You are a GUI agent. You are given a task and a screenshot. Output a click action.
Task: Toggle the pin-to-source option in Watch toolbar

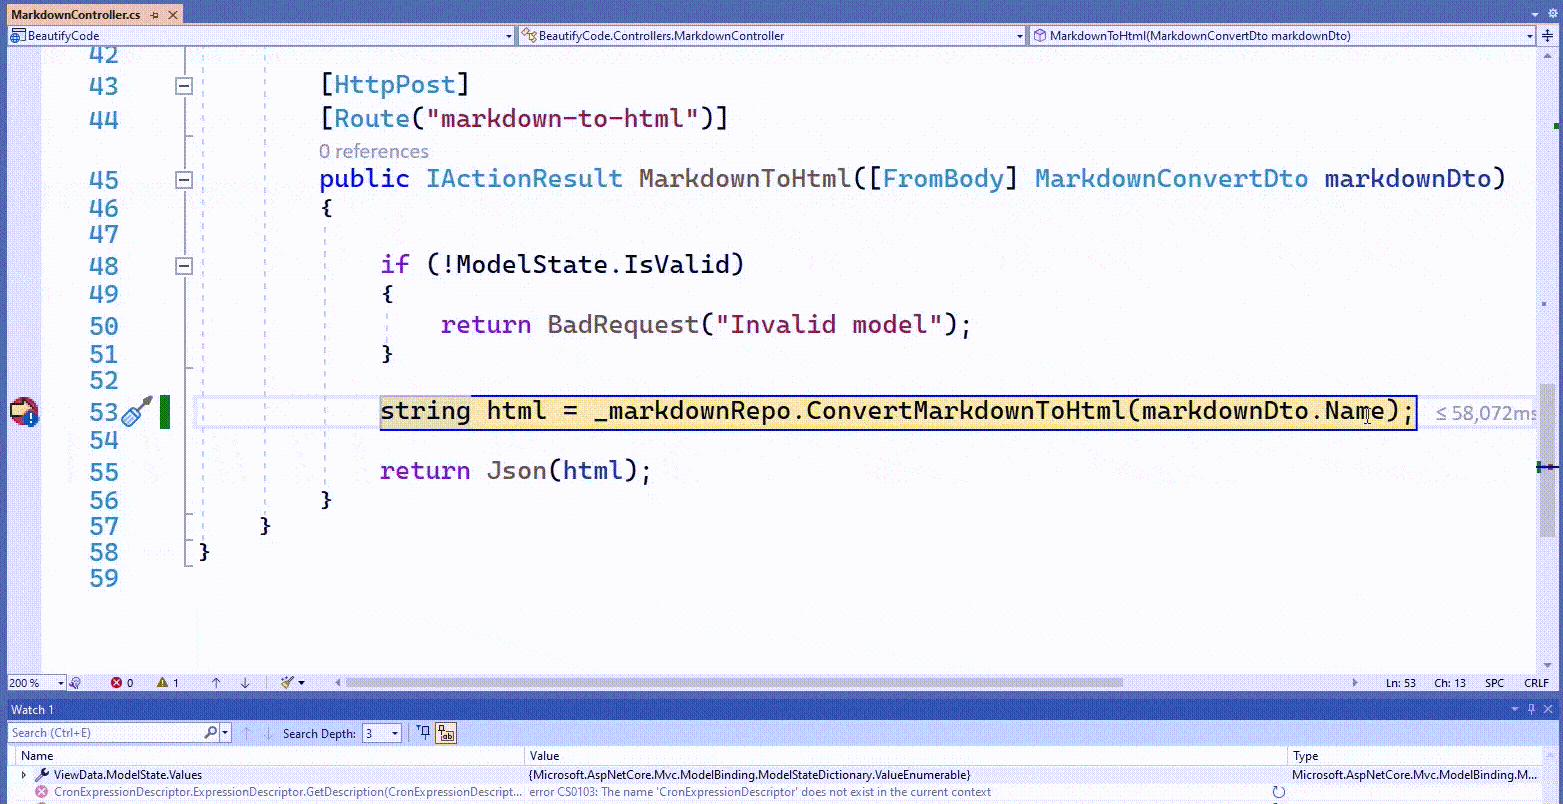[x=426, y=733]
